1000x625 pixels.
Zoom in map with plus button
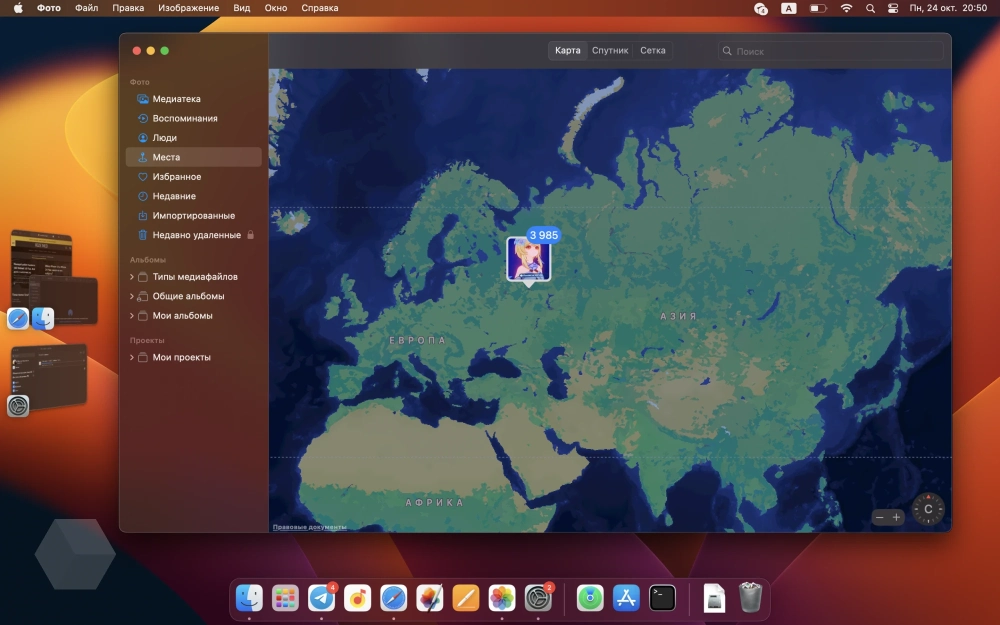pyautogui.click(x=897, y=517)
